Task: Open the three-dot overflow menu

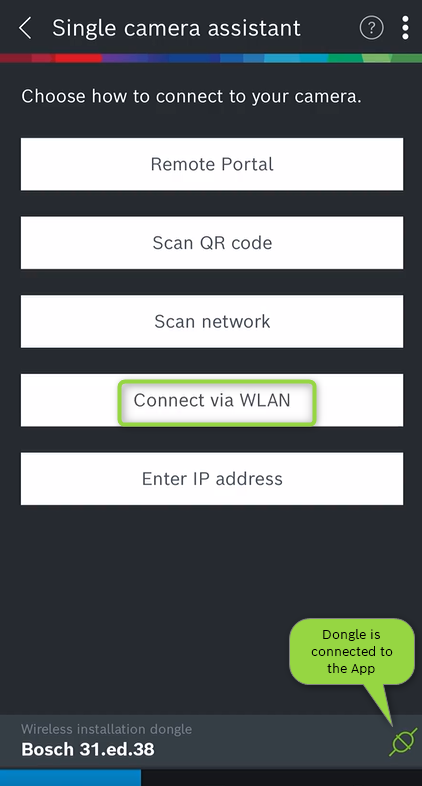Action: coord(405,28)
